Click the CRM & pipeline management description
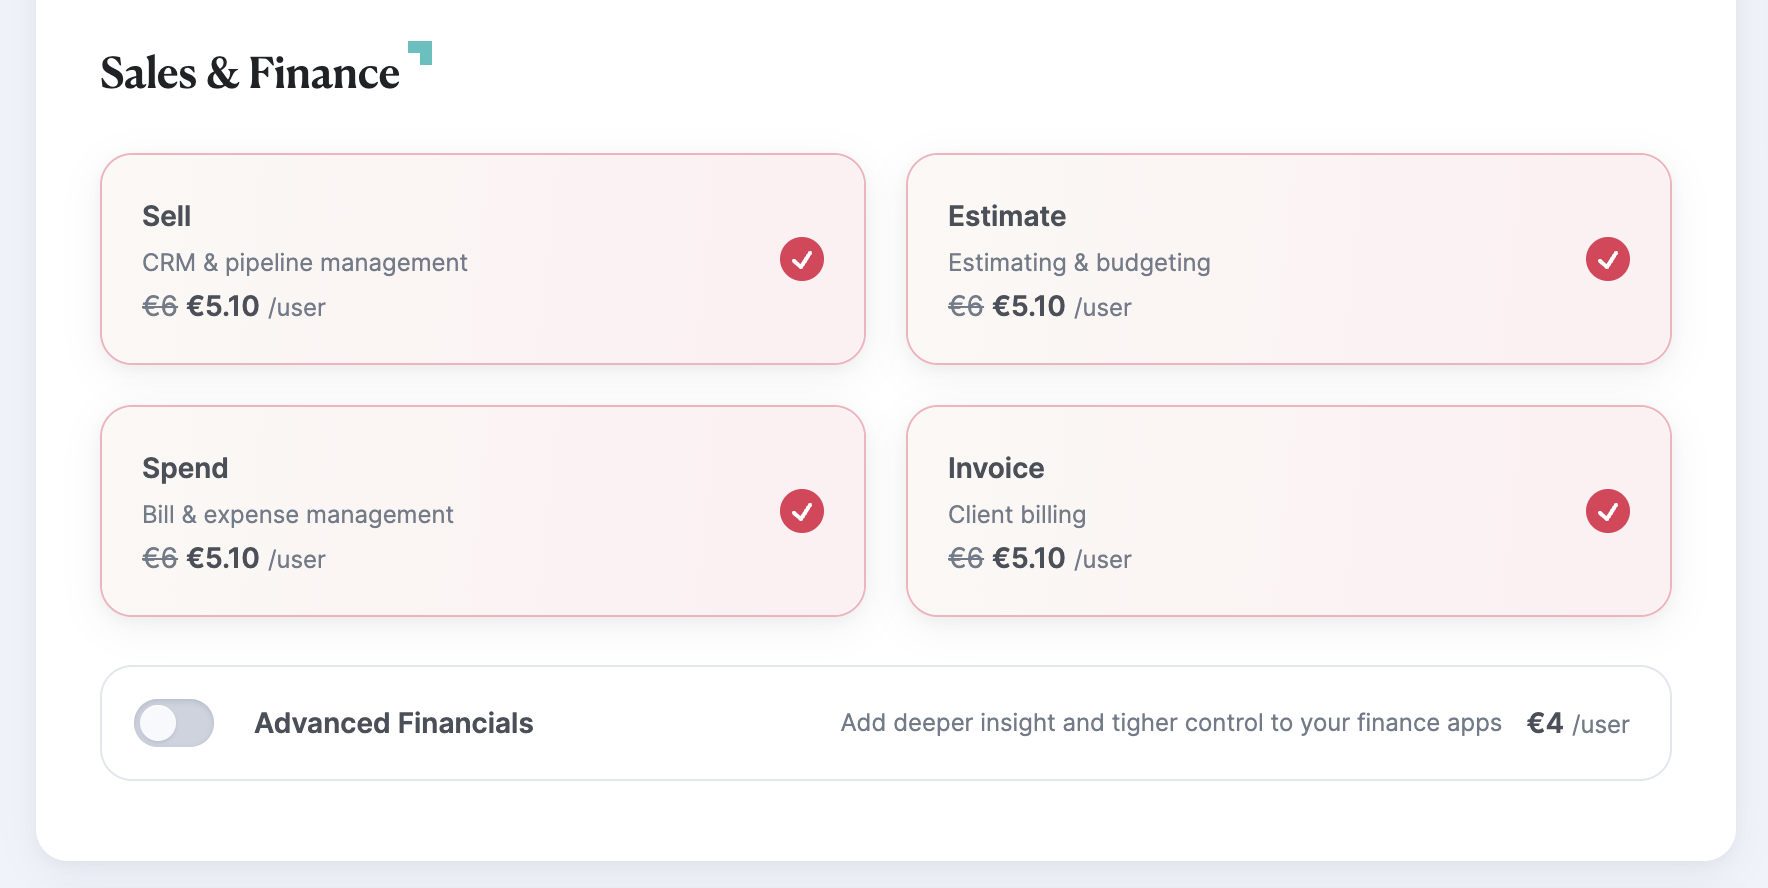The image size is (1768, 888). tap(305, 262)
